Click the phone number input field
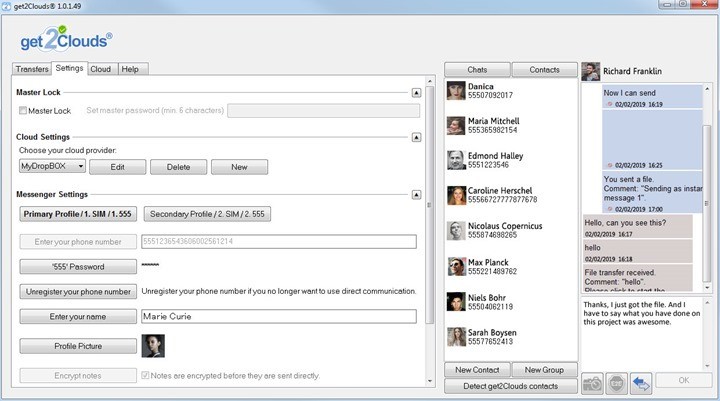 coord(279,242)
